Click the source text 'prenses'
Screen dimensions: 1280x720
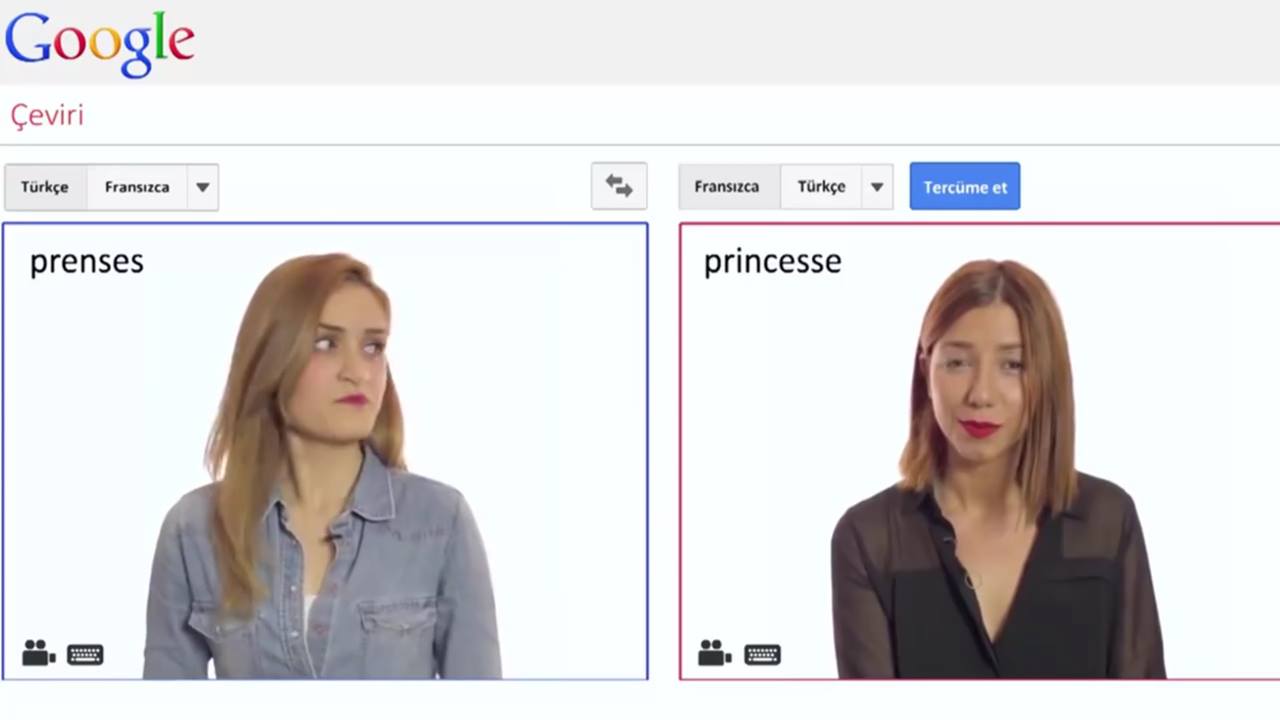click(x=87, y=262)
